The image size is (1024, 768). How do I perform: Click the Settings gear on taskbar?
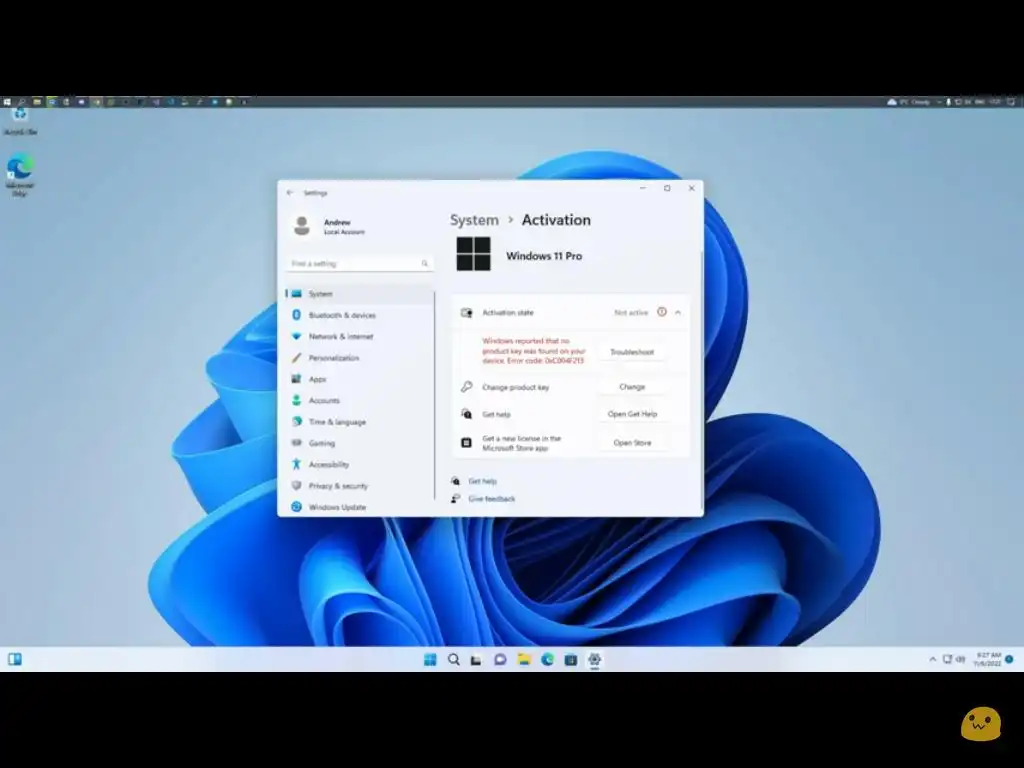click(x=594, y=660)
